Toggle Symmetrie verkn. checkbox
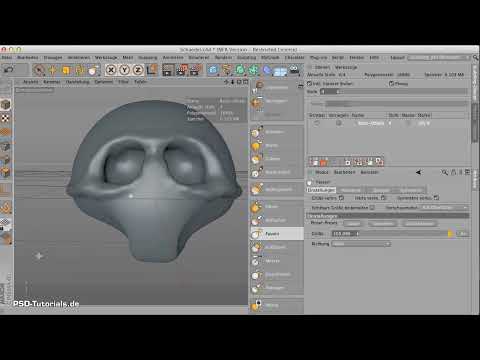The width and height of the screenshot is (480, 360). coord(436,198)
